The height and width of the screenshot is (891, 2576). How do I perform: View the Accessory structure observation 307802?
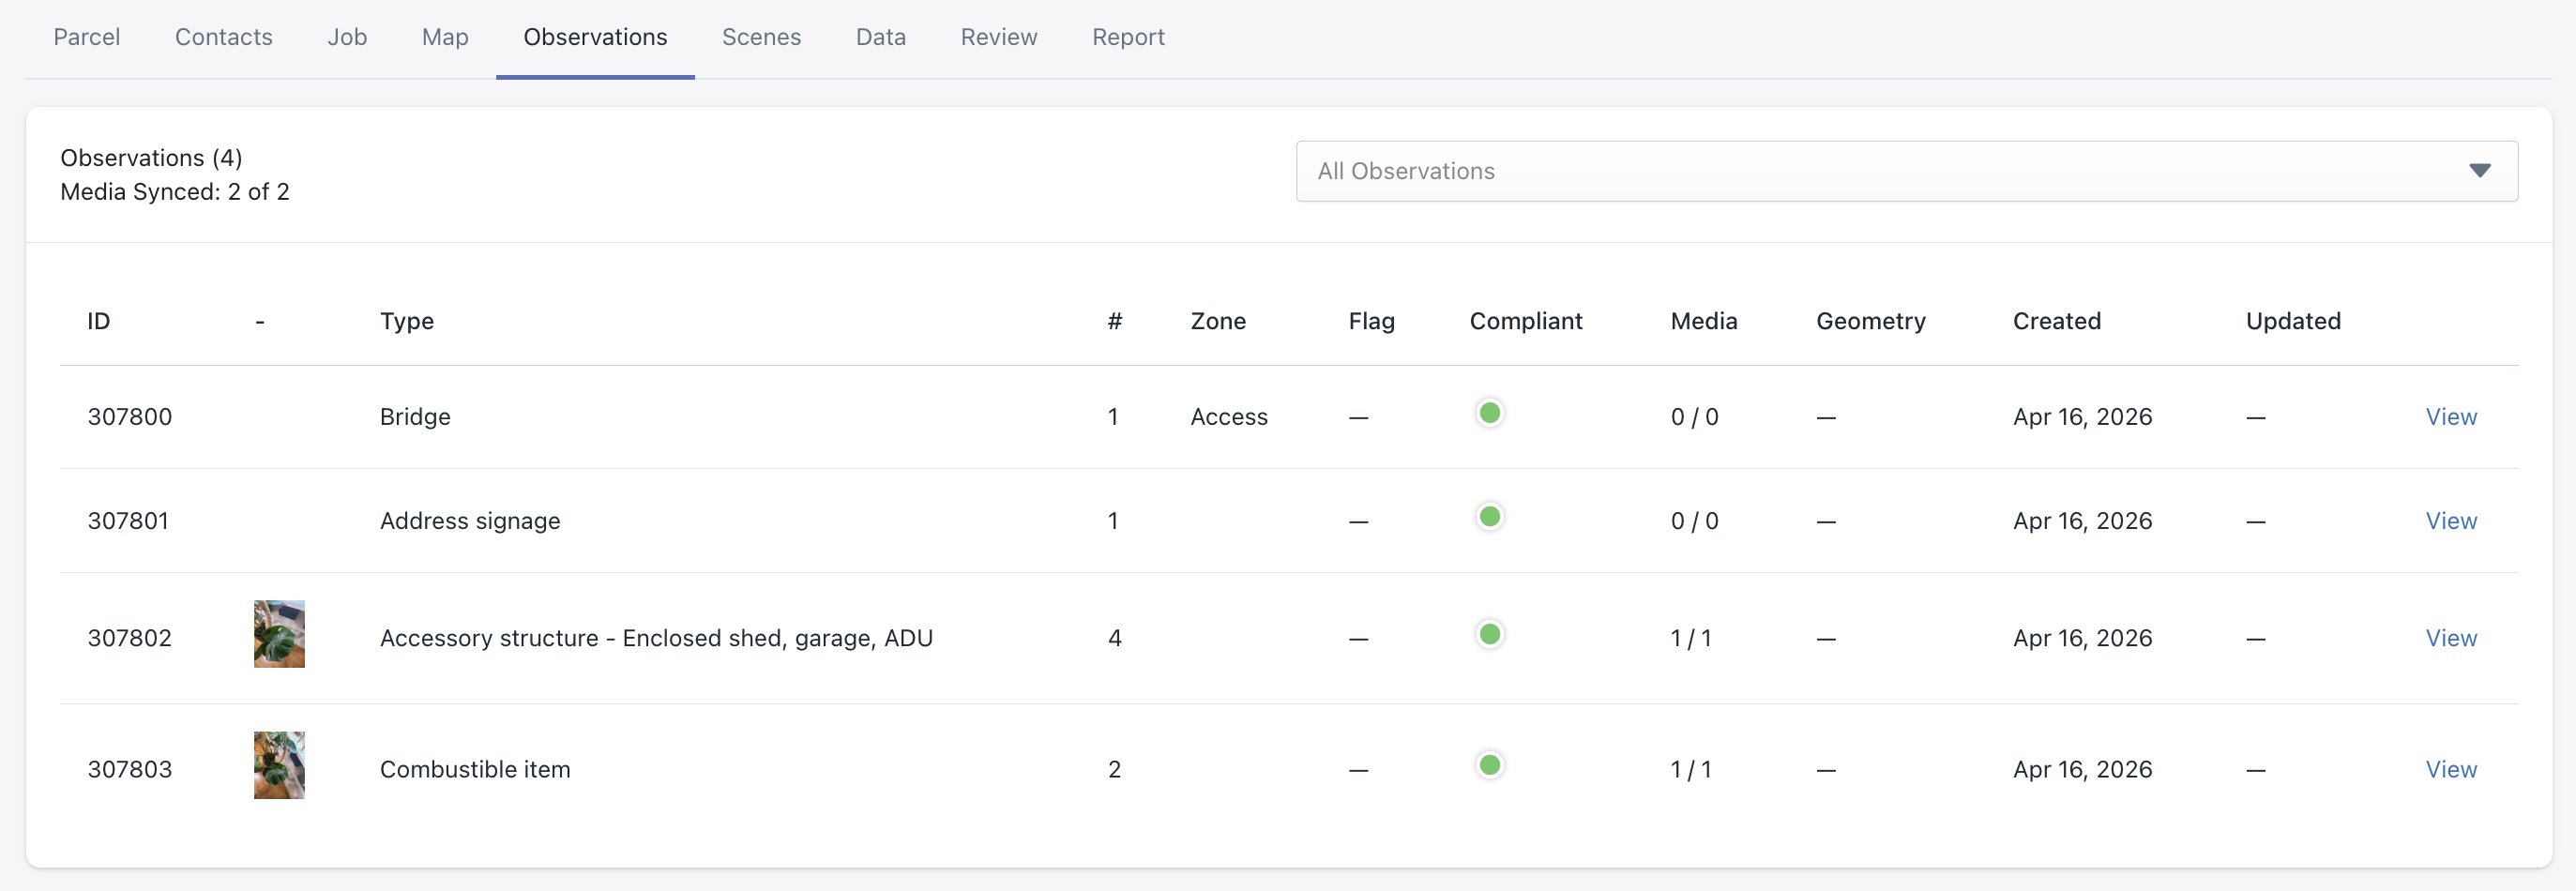pyautogui.click(x=2450, y=638)
